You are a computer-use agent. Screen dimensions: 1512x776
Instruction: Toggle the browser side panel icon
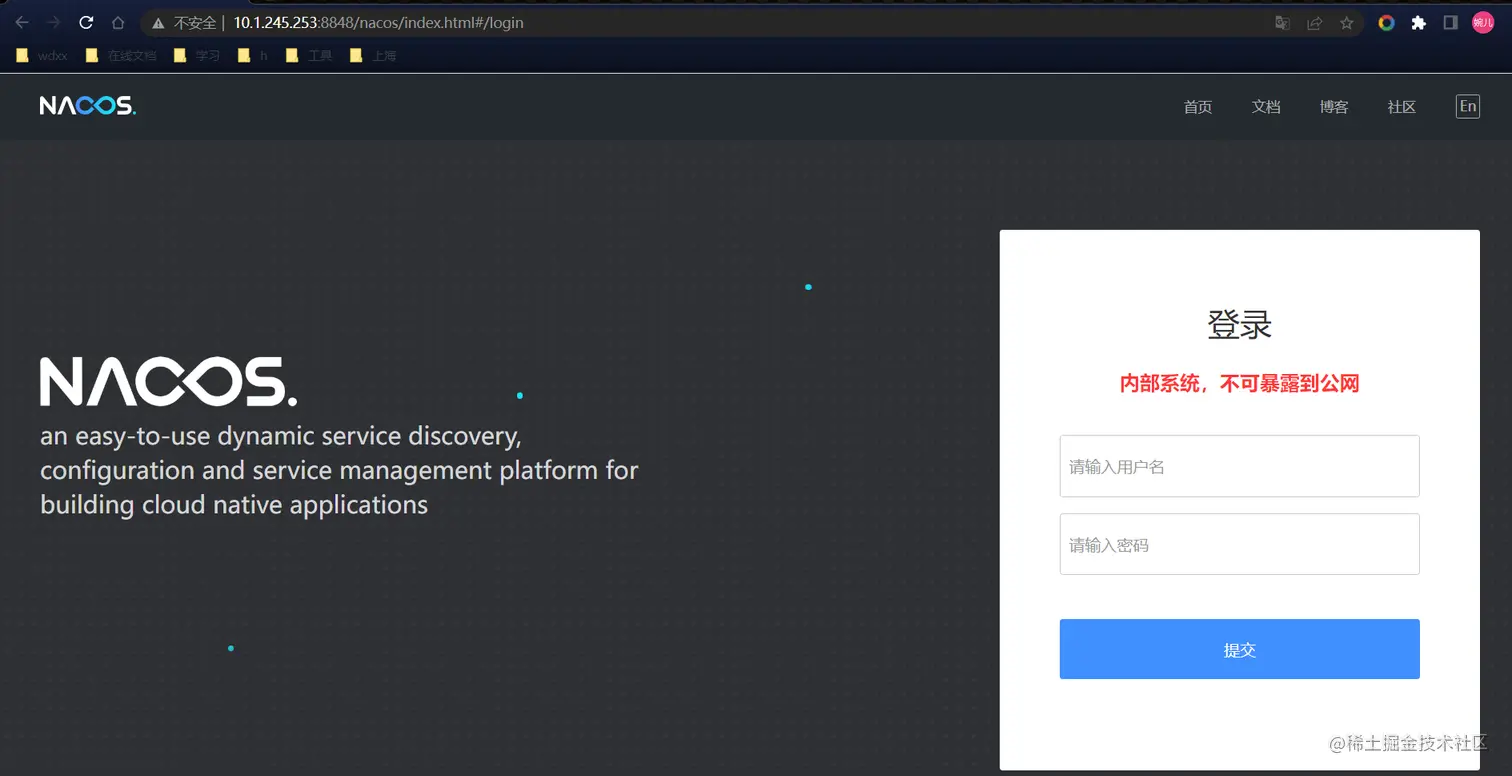(x=1450, y=22)
